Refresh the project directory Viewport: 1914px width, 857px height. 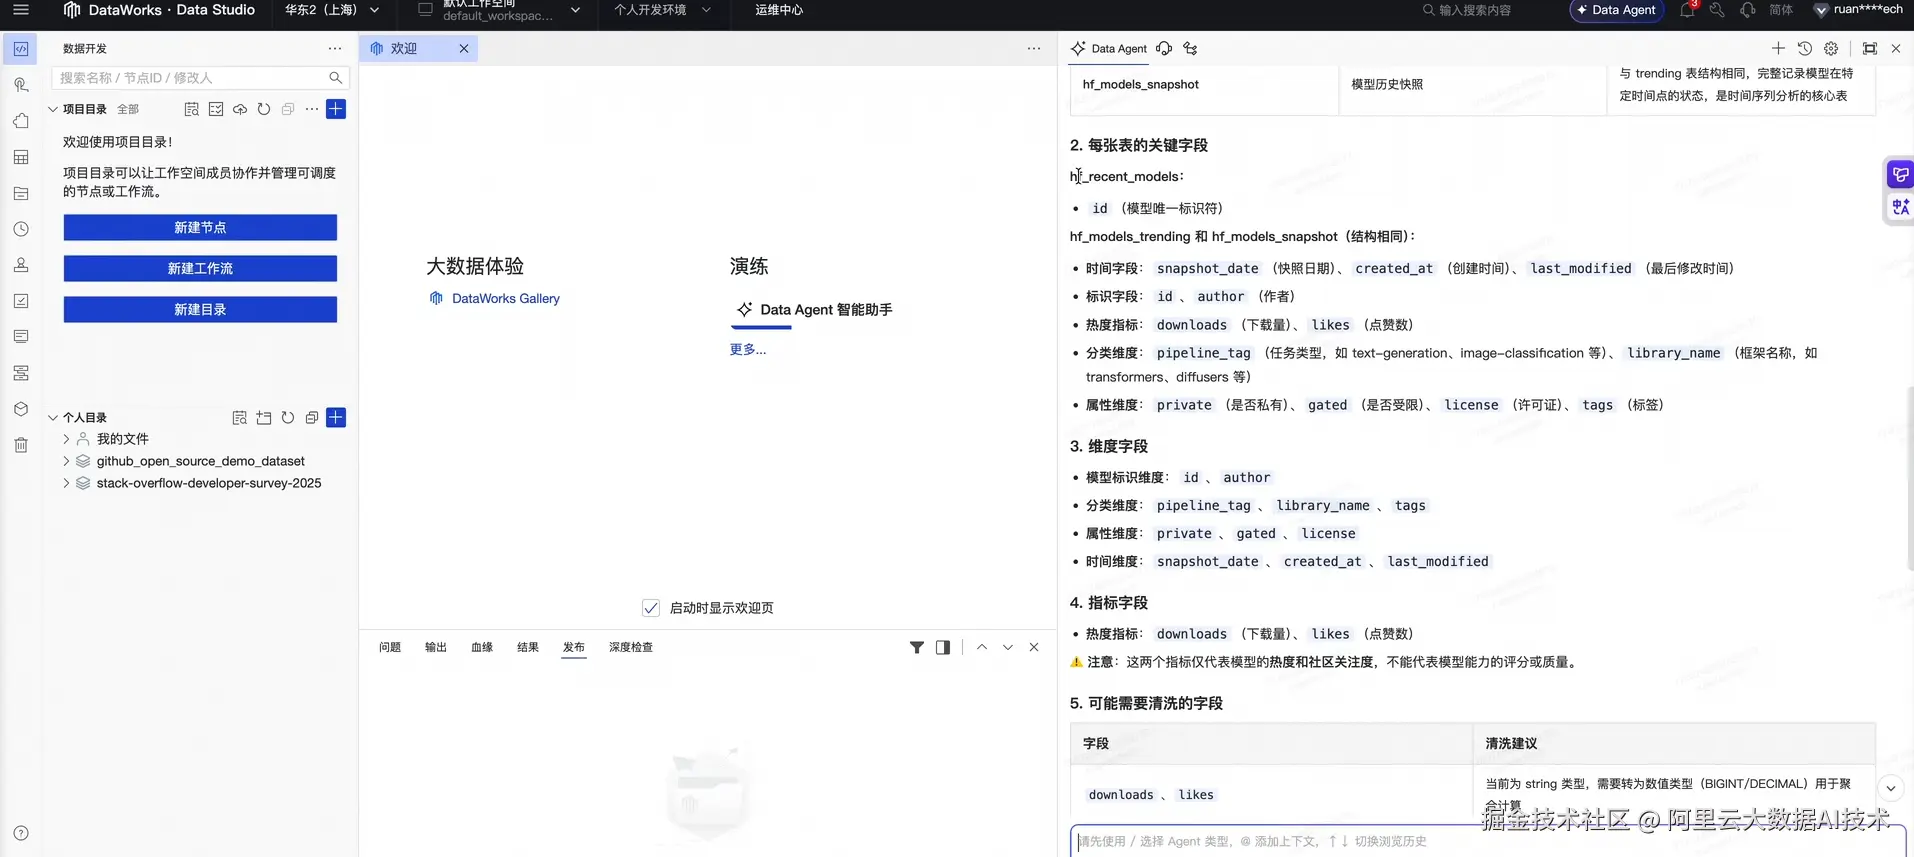tap(264, 109)
